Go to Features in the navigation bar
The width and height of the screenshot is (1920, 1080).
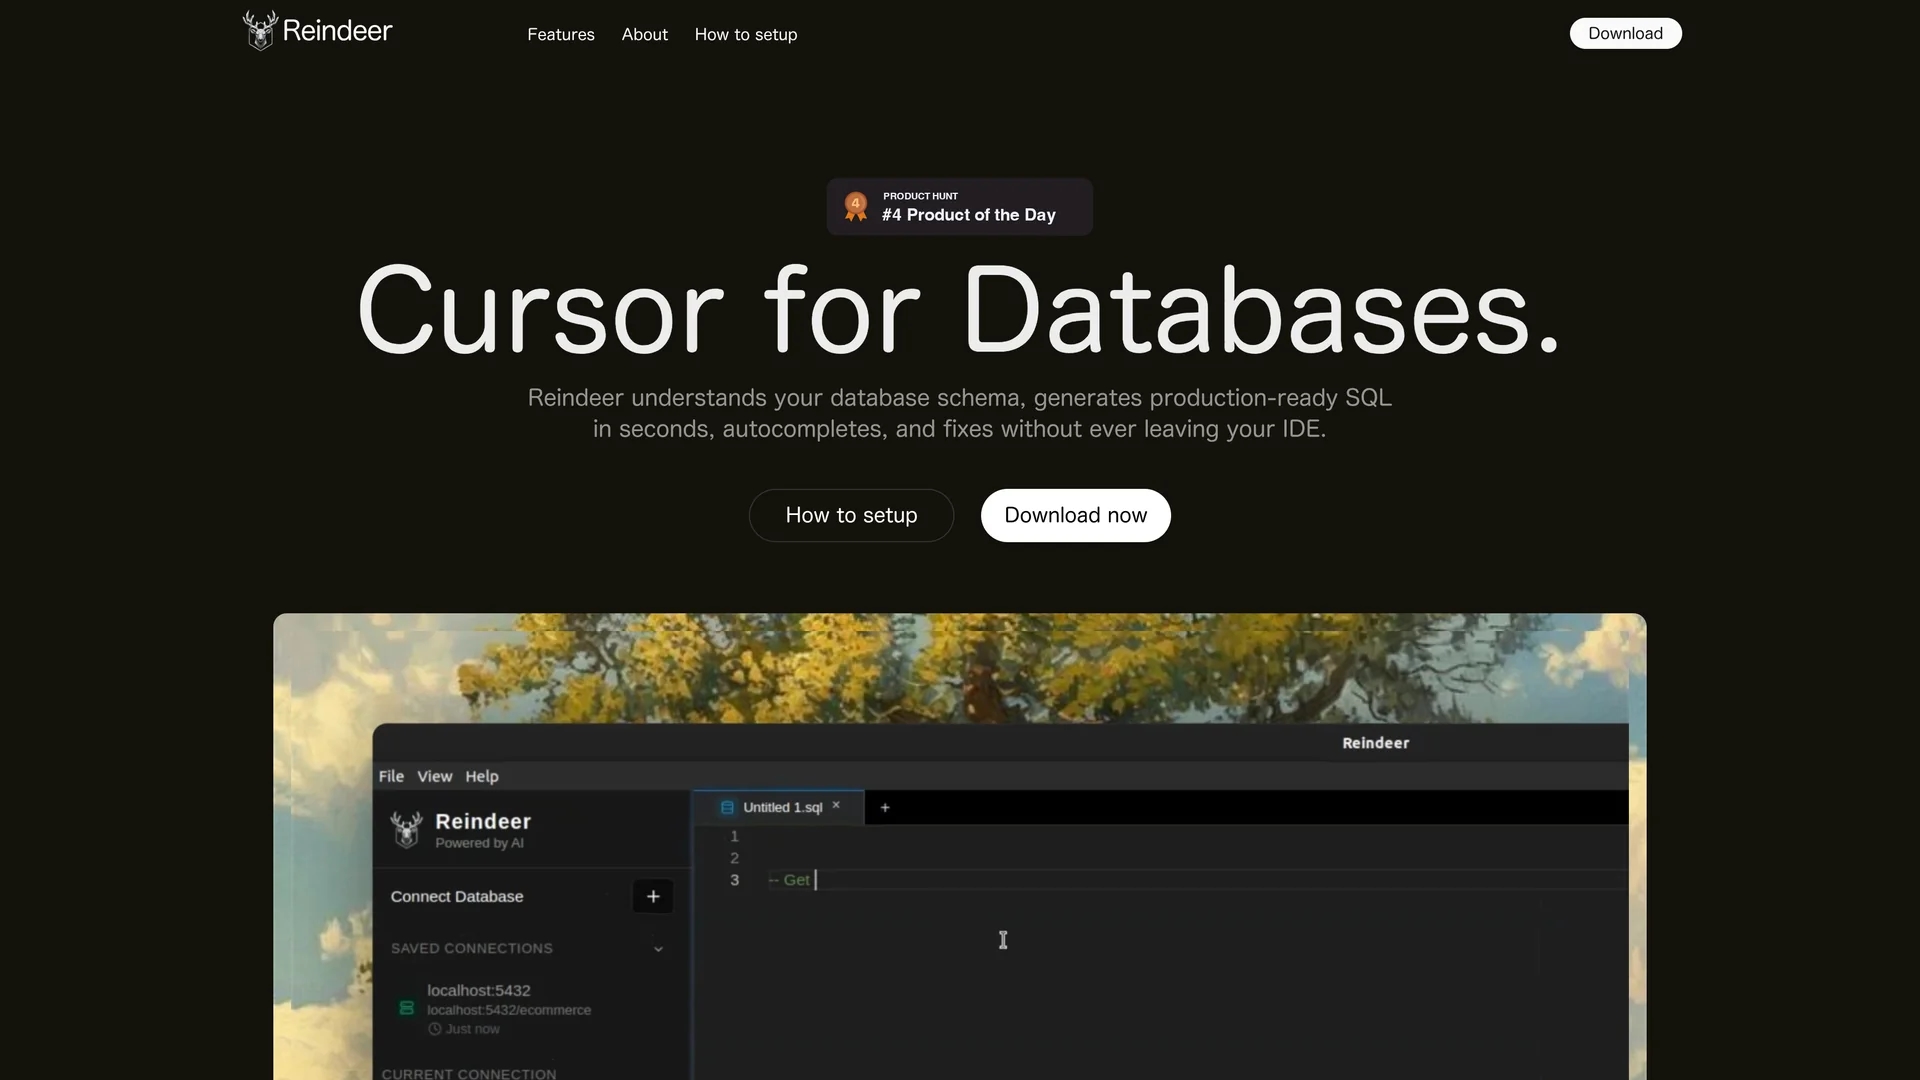click(x=561, y=34)
